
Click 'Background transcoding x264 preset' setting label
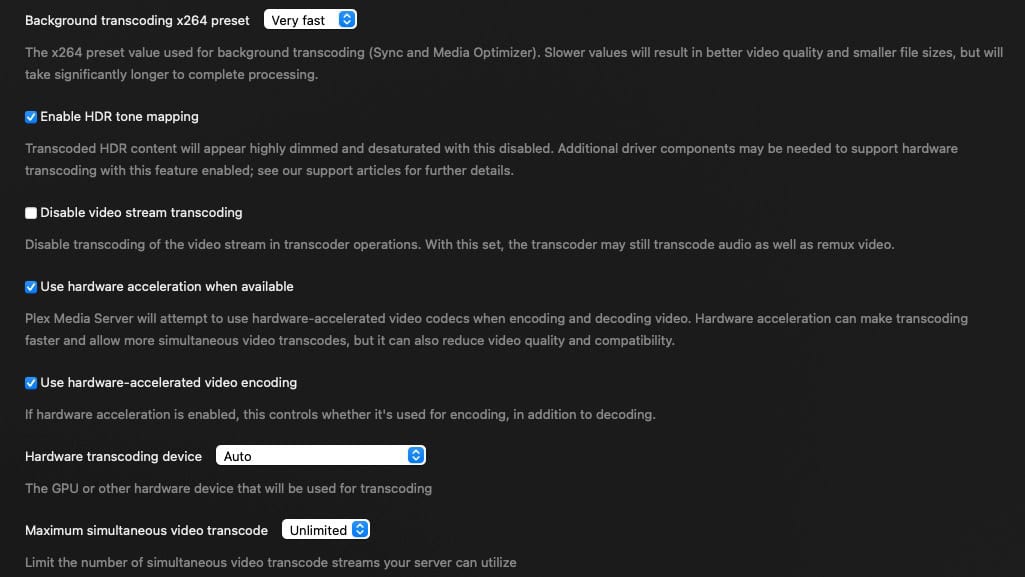coord(137,20)
